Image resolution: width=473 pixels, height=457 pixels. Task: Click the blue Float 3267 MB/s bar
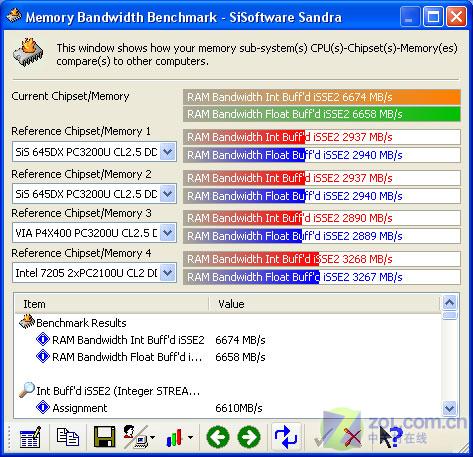click(322, 277)
